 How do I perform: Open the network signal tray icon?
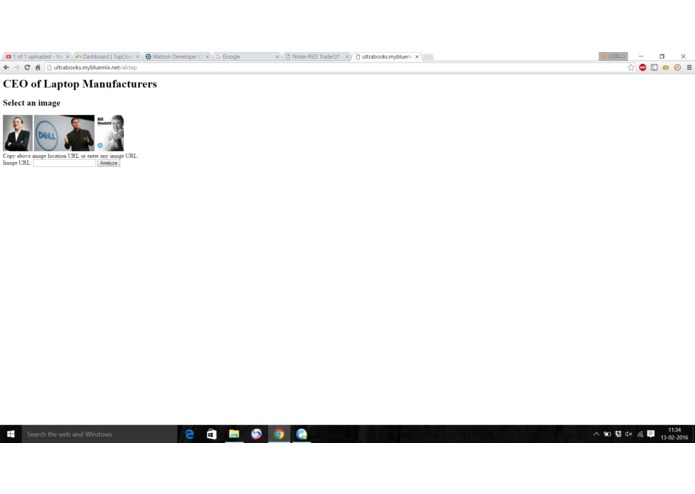pos(640,434)
